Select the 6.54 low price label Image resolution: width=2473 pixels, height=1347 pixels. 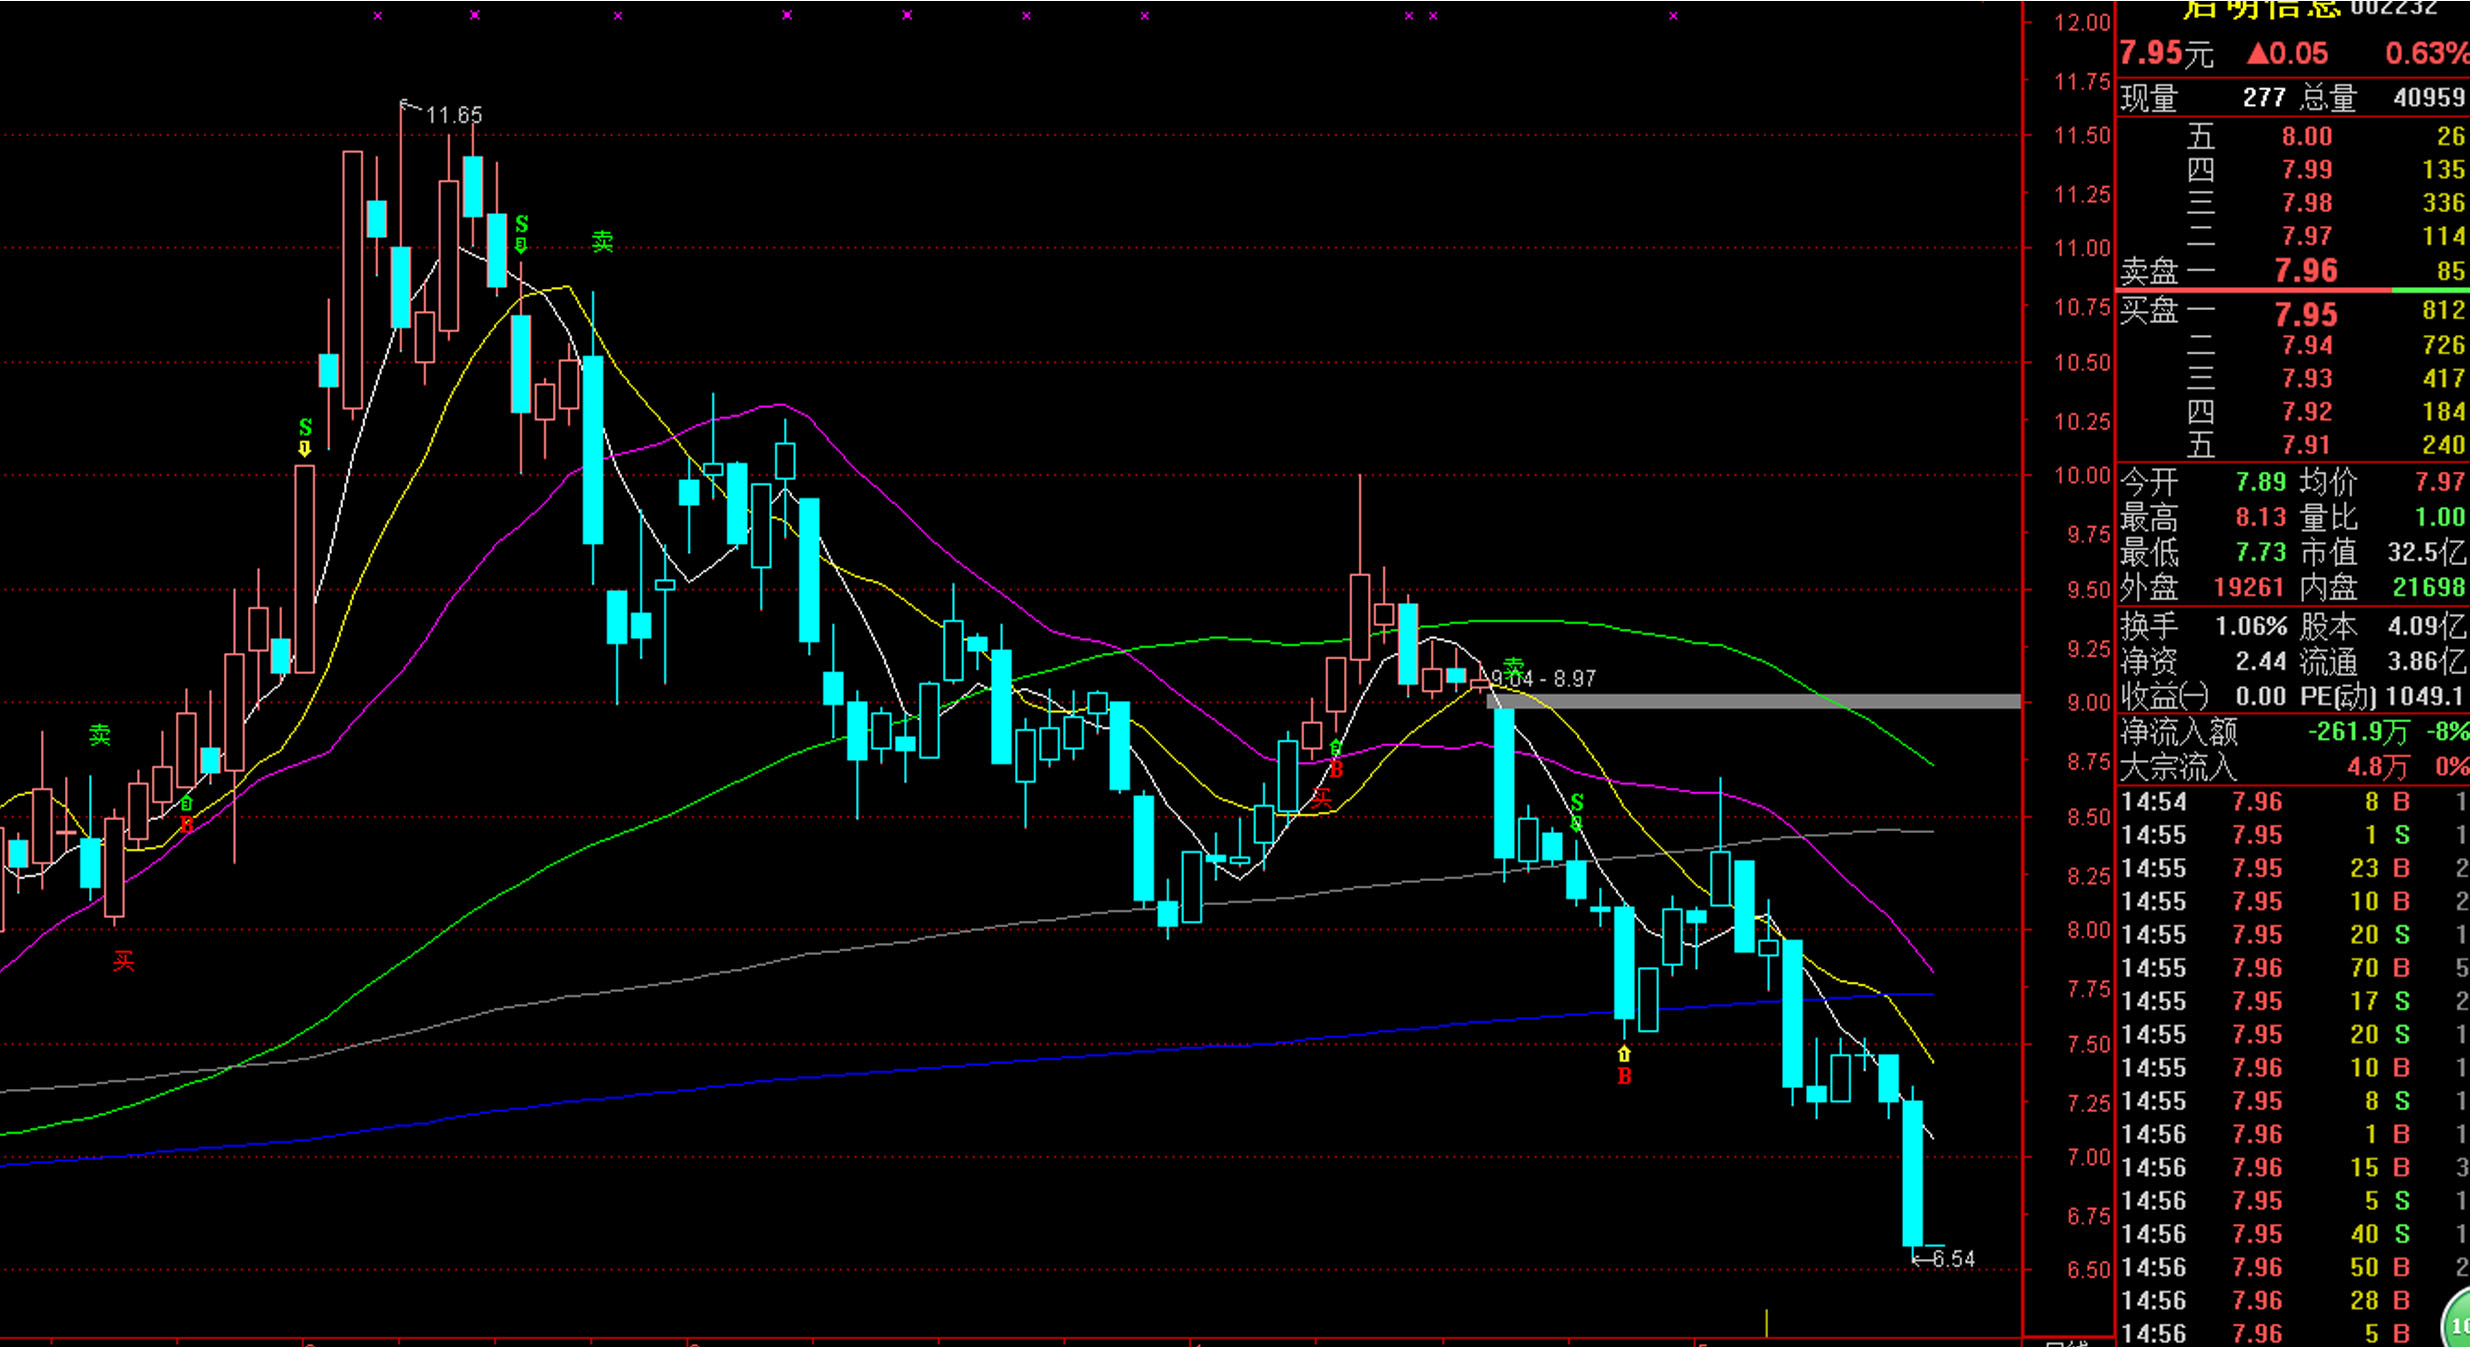click(x=1954, y=1259)
